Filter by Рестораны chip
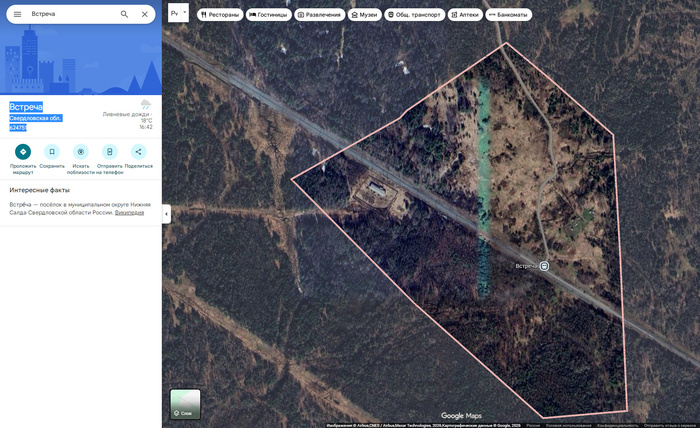The image size is (700, 428). (x=220, y=15)
